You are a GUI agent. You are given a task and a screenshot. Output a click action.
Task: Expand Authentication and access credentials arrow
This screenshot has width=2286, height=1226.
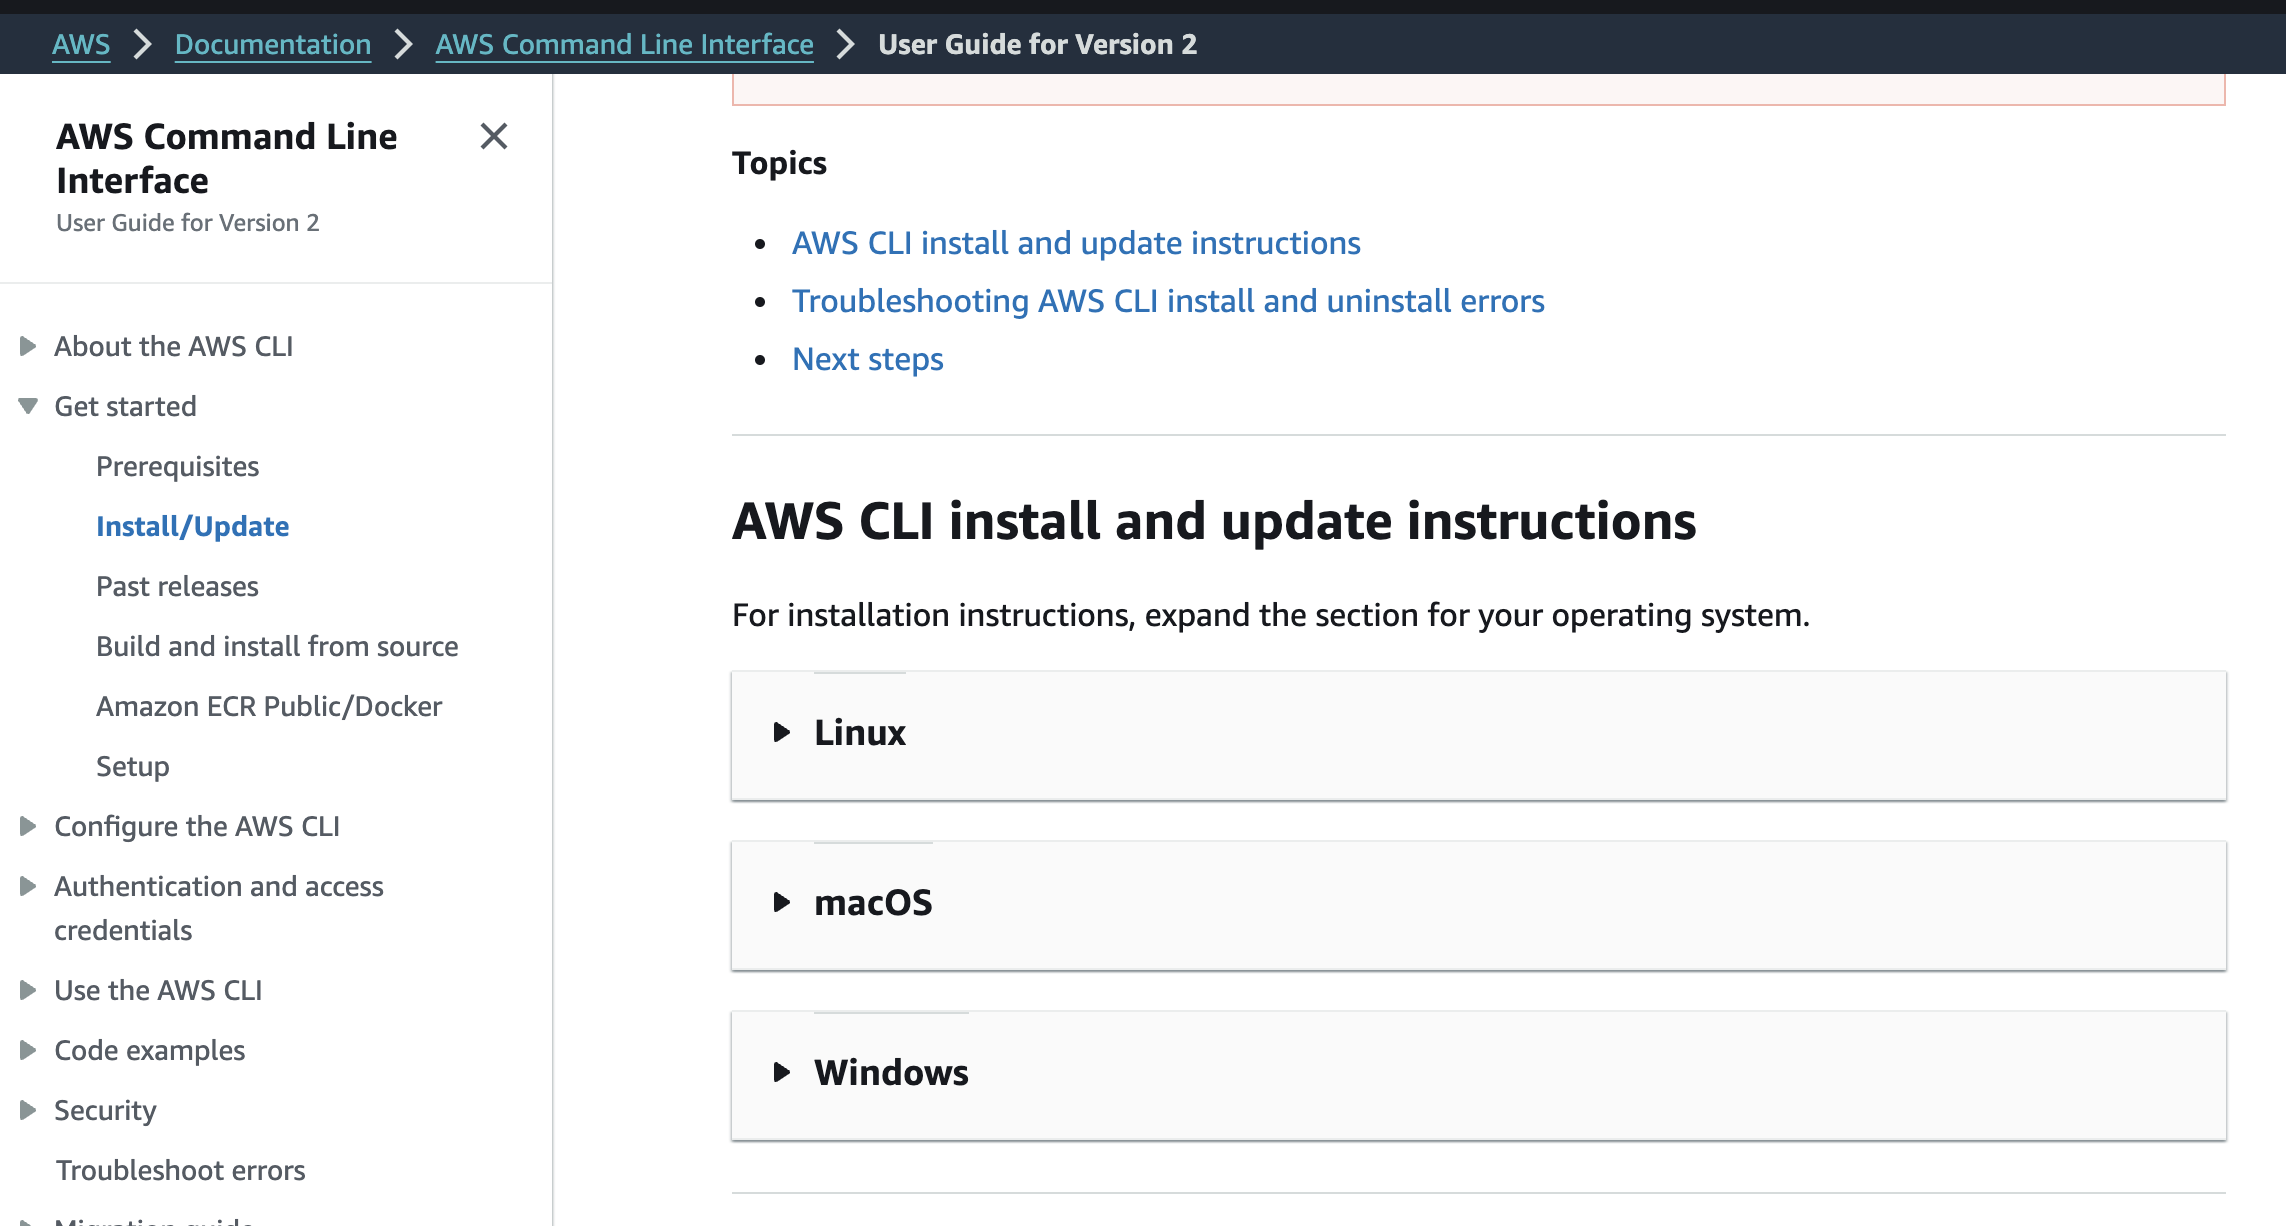click(28, 886)
